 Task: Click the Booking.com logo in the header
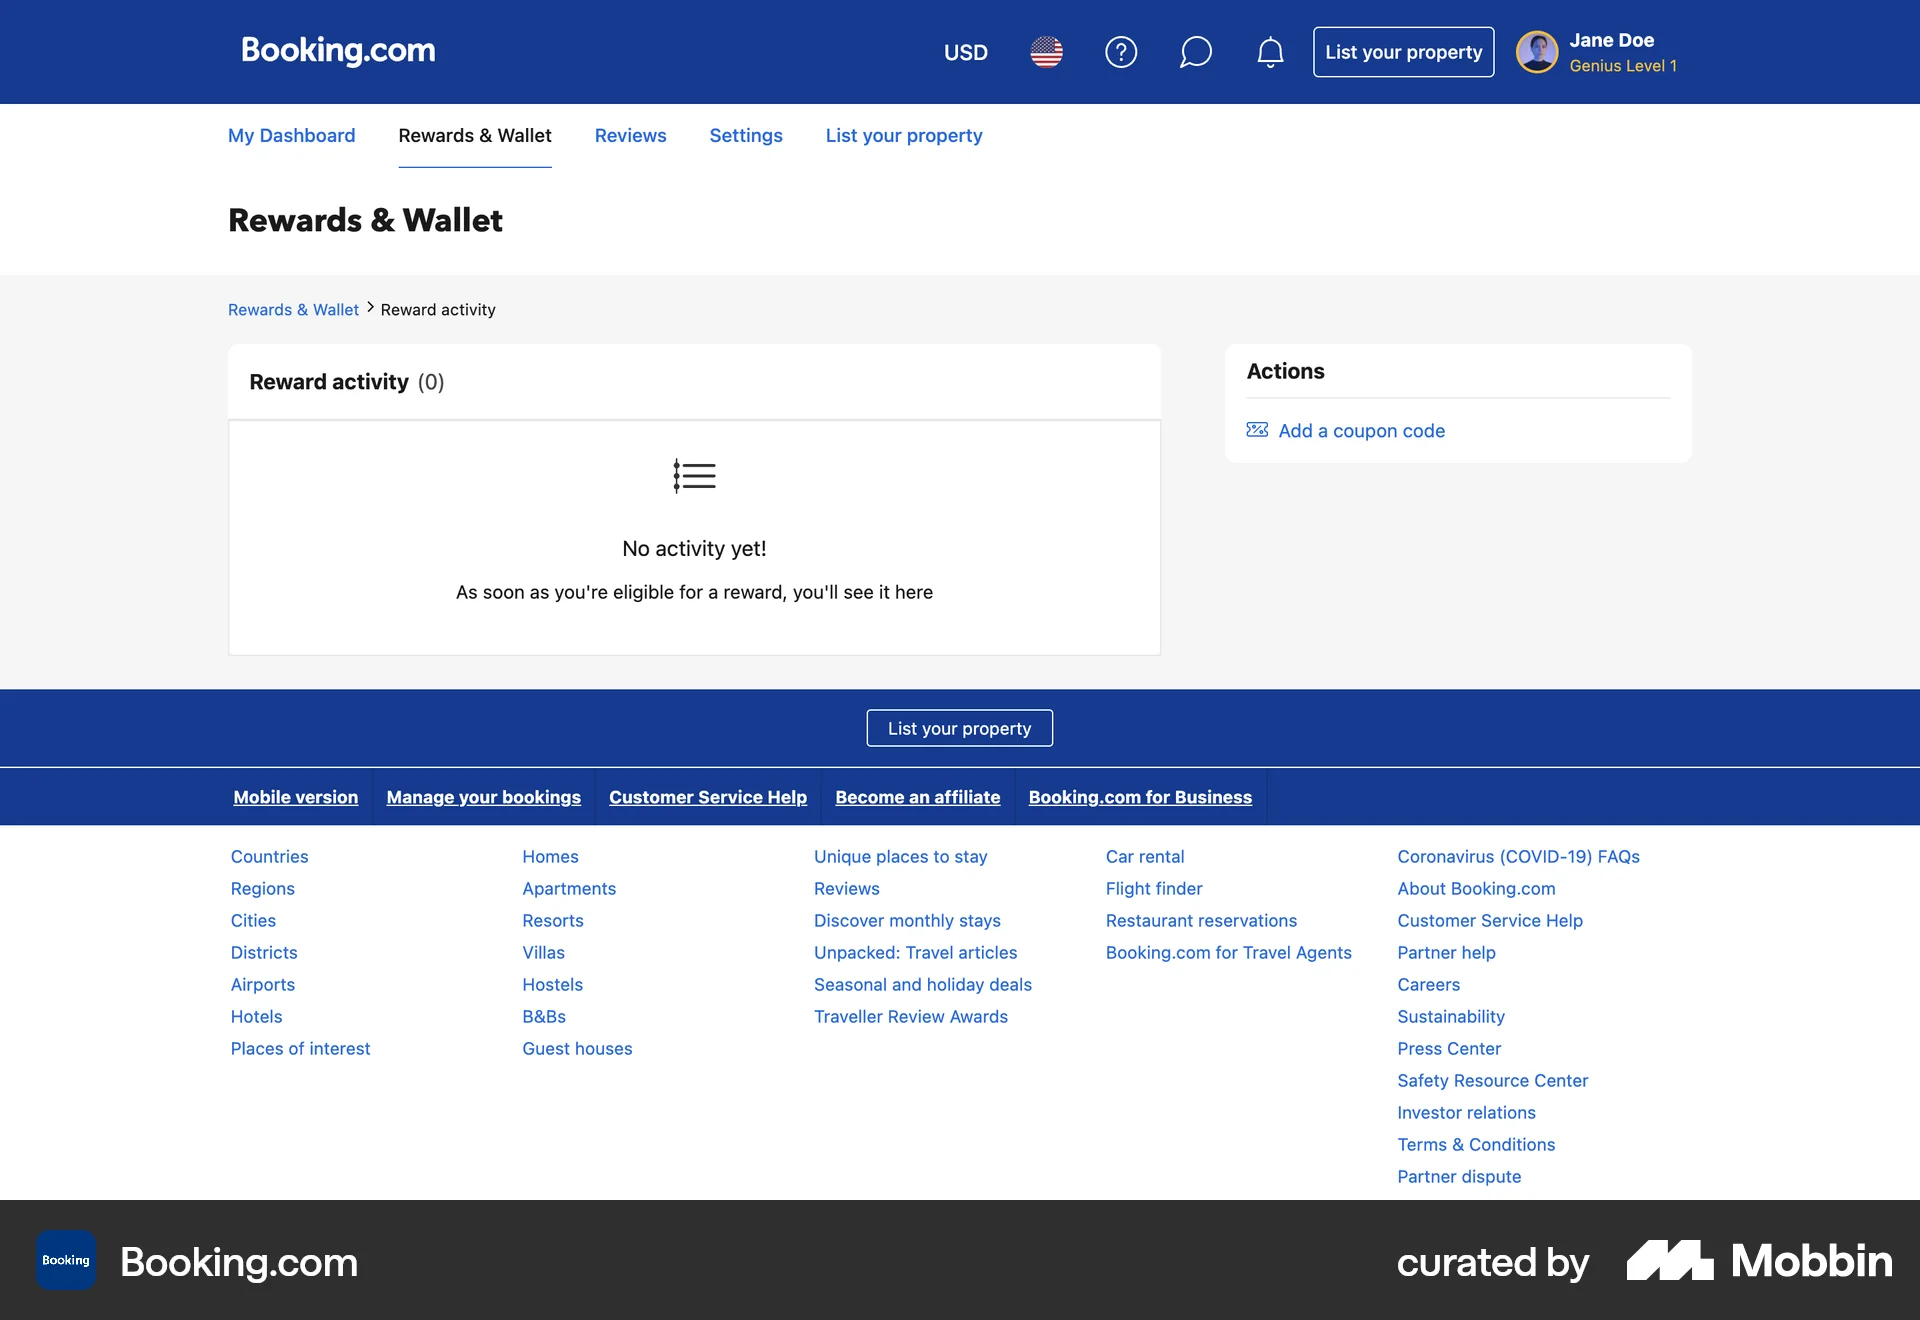pyautogui.click(x=337, y=51)
